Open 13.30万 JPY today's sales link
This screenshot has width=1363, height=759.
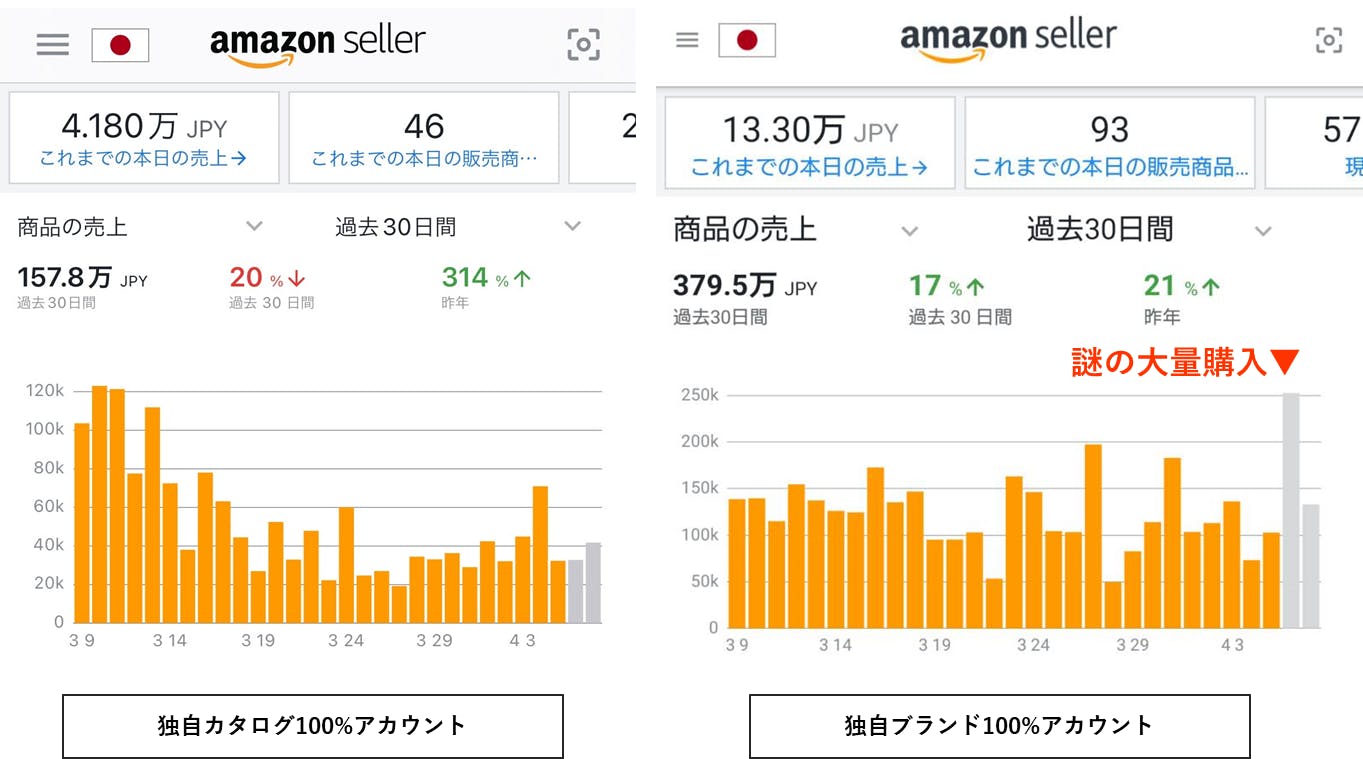(x=809, y=167)
